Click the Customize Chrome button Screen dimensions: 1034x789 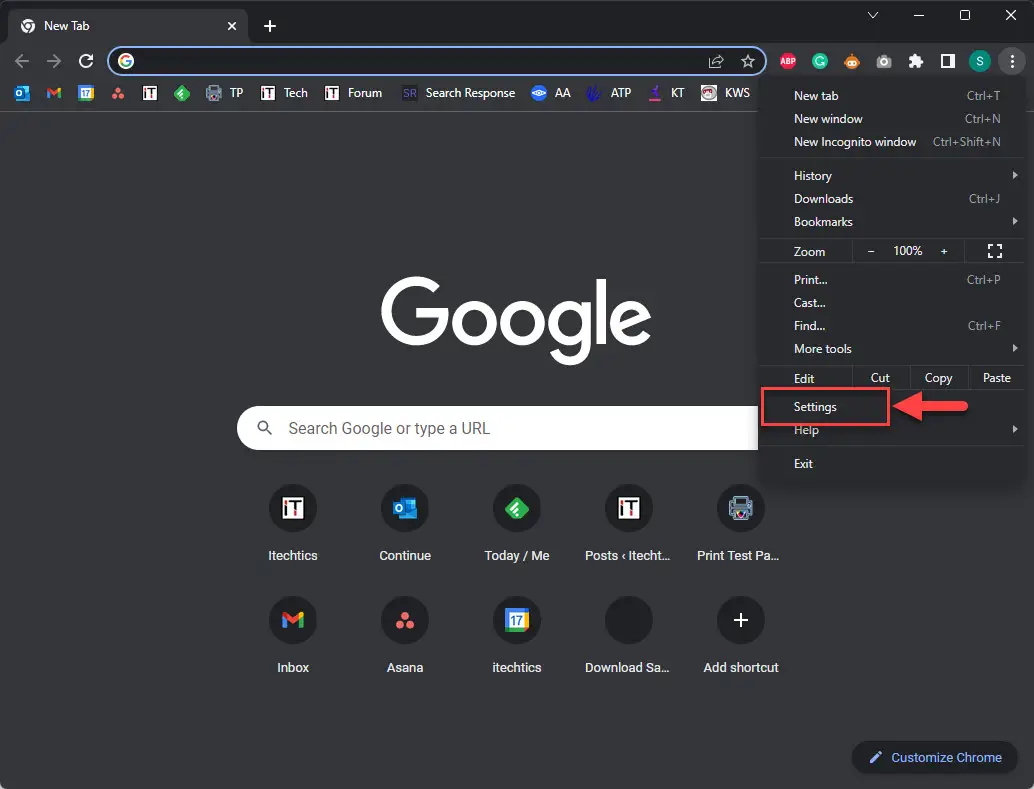coord(934,757)
